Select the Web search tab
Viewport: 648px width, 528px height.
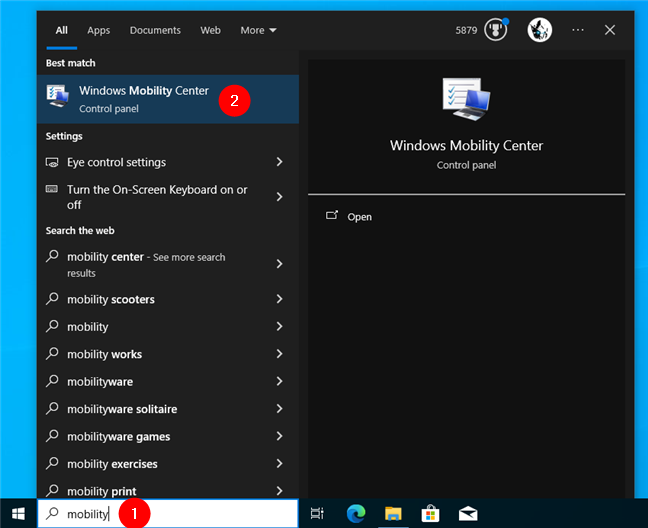(210, 31)
